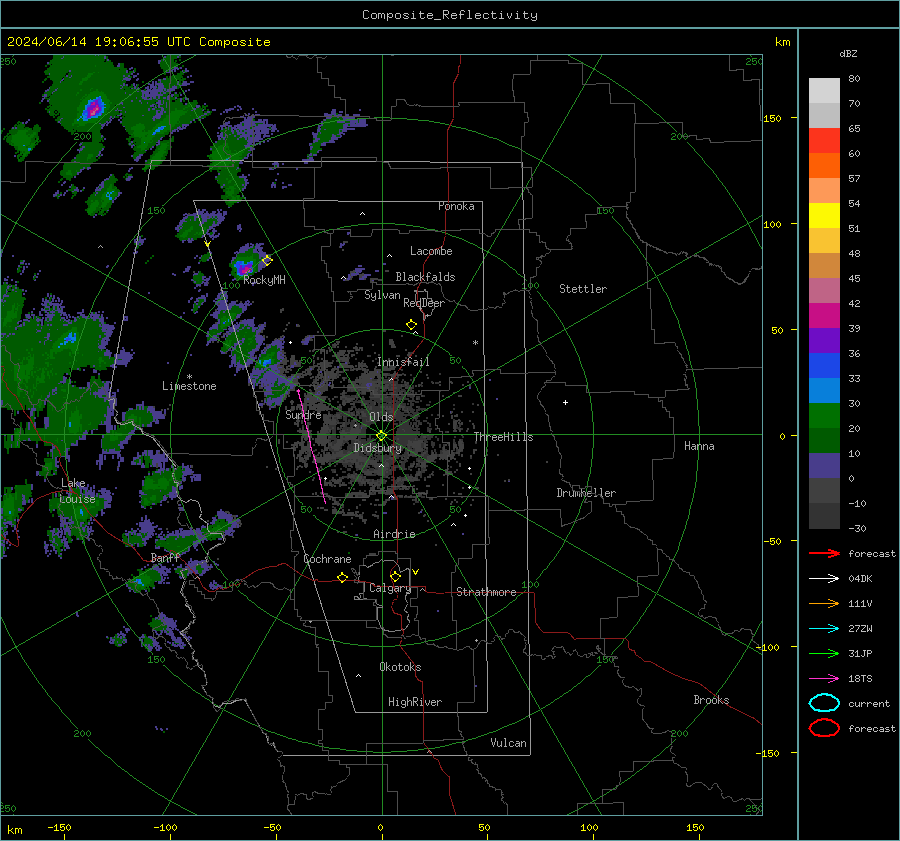
Task: Click the Drumheller town label
Action: coord(586,493)
